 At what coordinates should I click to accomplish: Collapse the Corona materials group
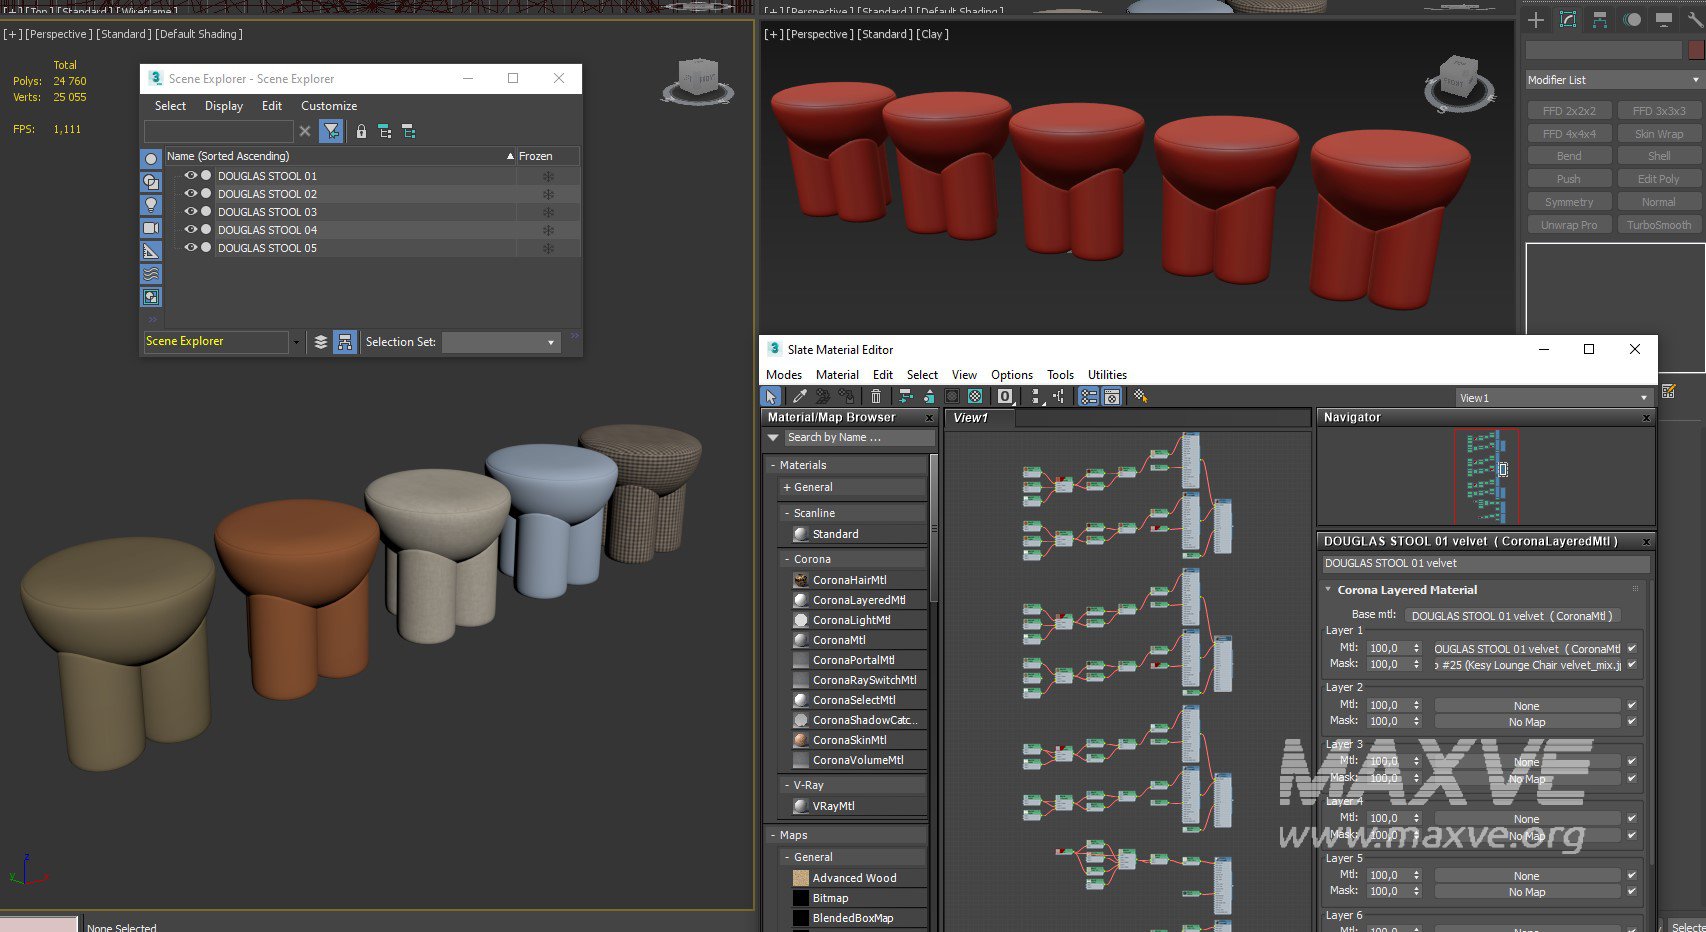(787, 559)
